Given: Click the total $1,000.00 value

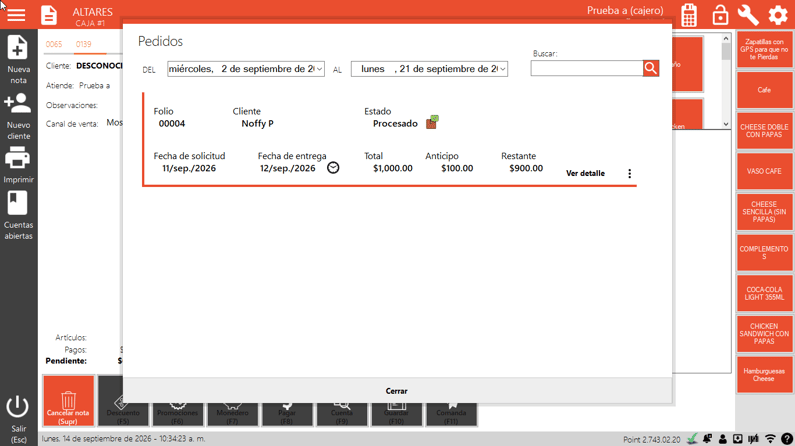Looking at the screenshot, I should point(393,168).
